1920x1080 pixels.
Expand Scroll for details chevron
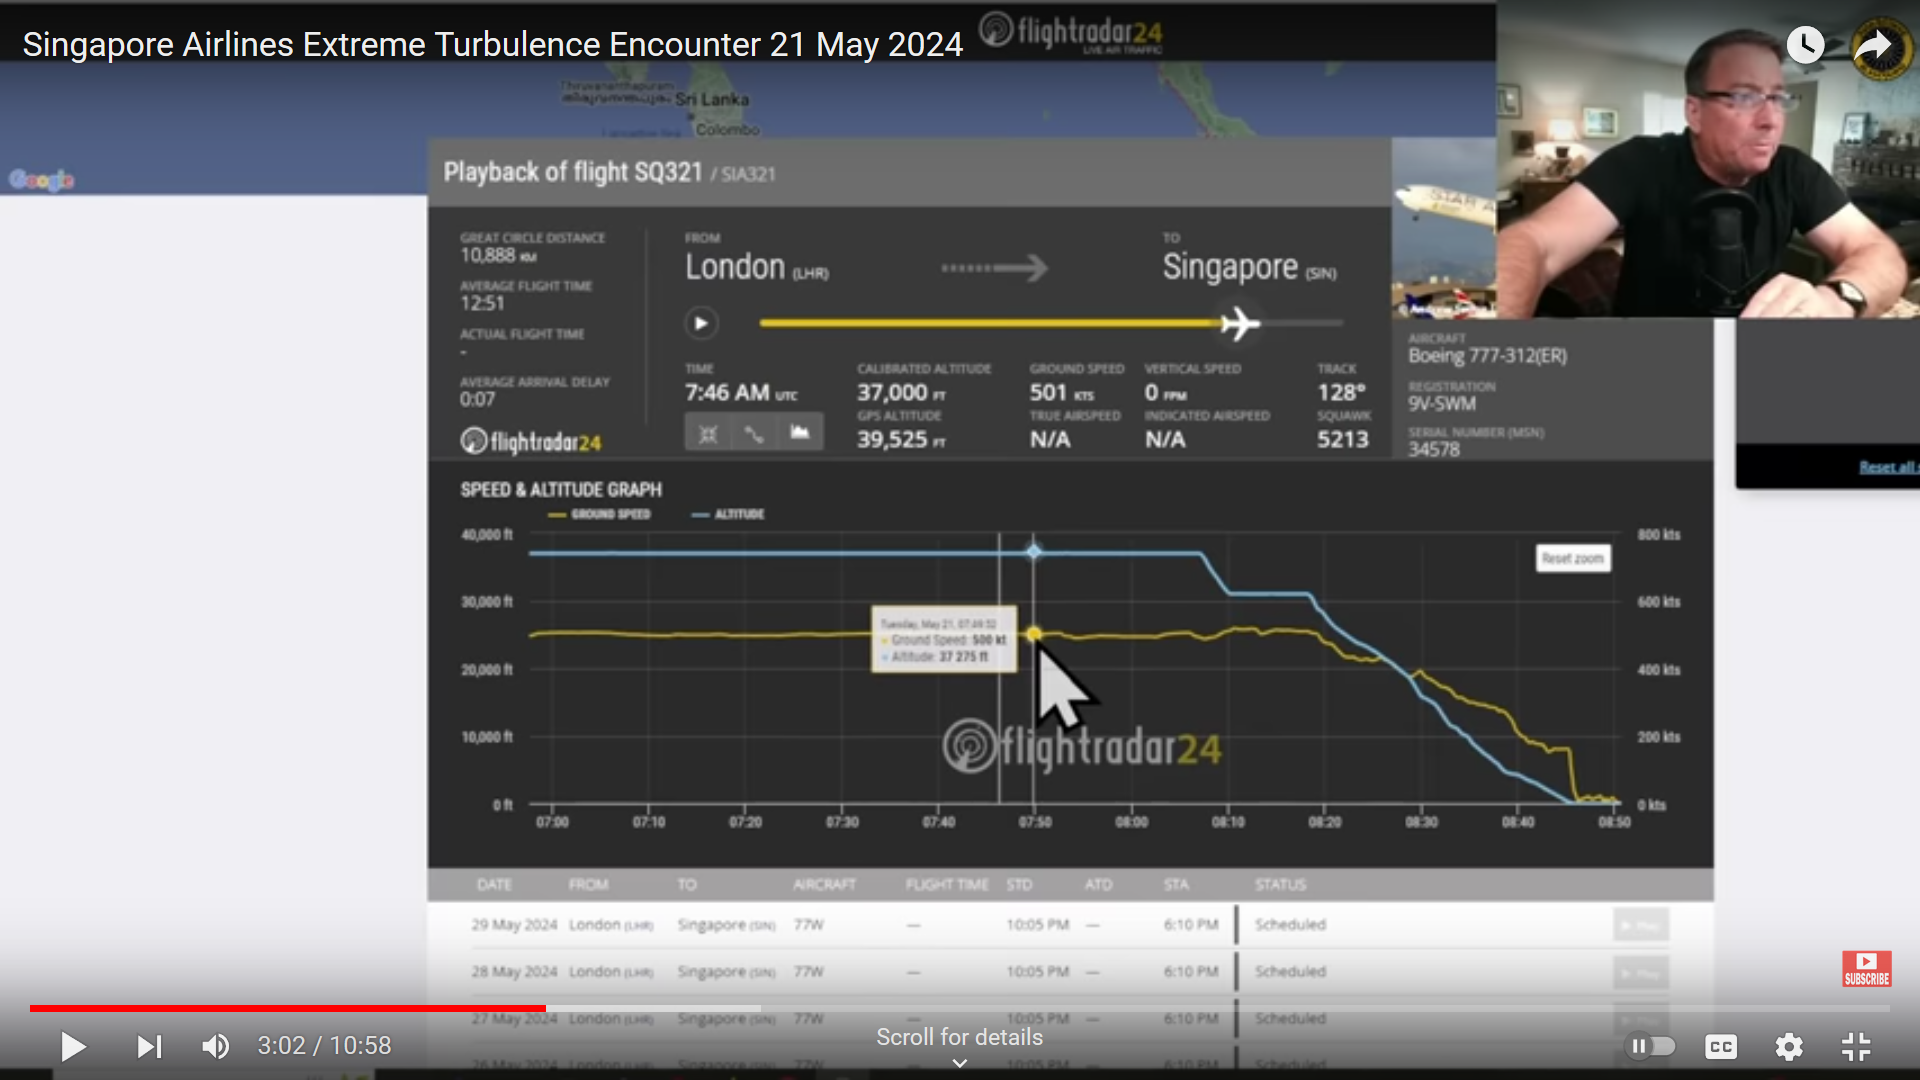959,1063
